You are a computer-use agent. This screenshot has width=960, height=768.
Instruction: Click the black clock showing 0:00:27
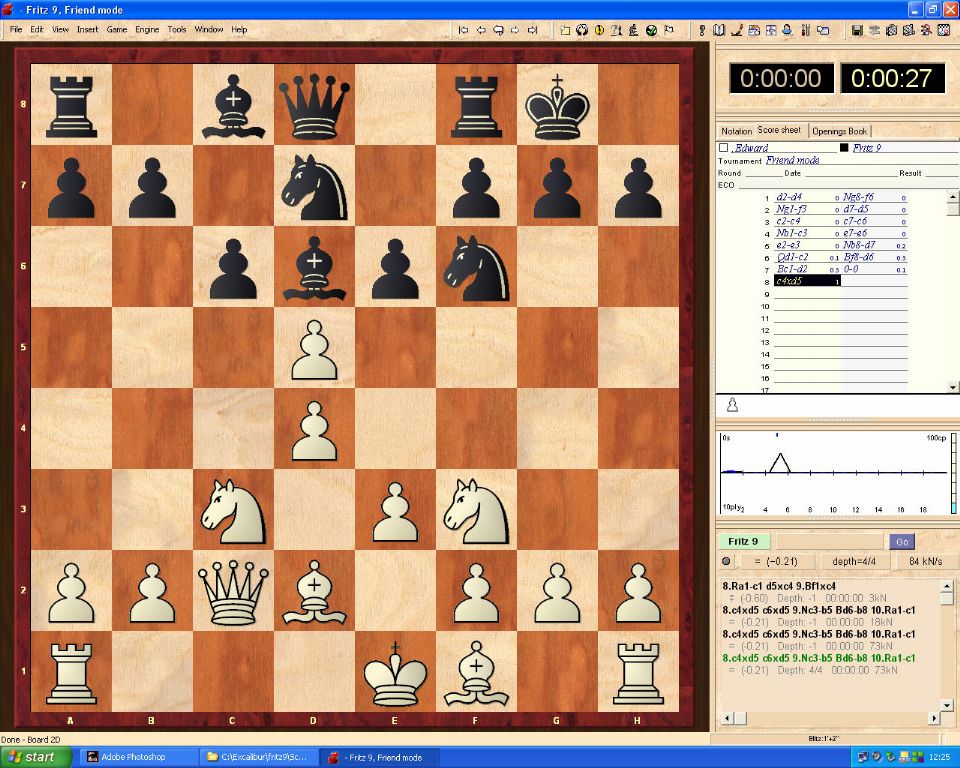click(892, 78)
